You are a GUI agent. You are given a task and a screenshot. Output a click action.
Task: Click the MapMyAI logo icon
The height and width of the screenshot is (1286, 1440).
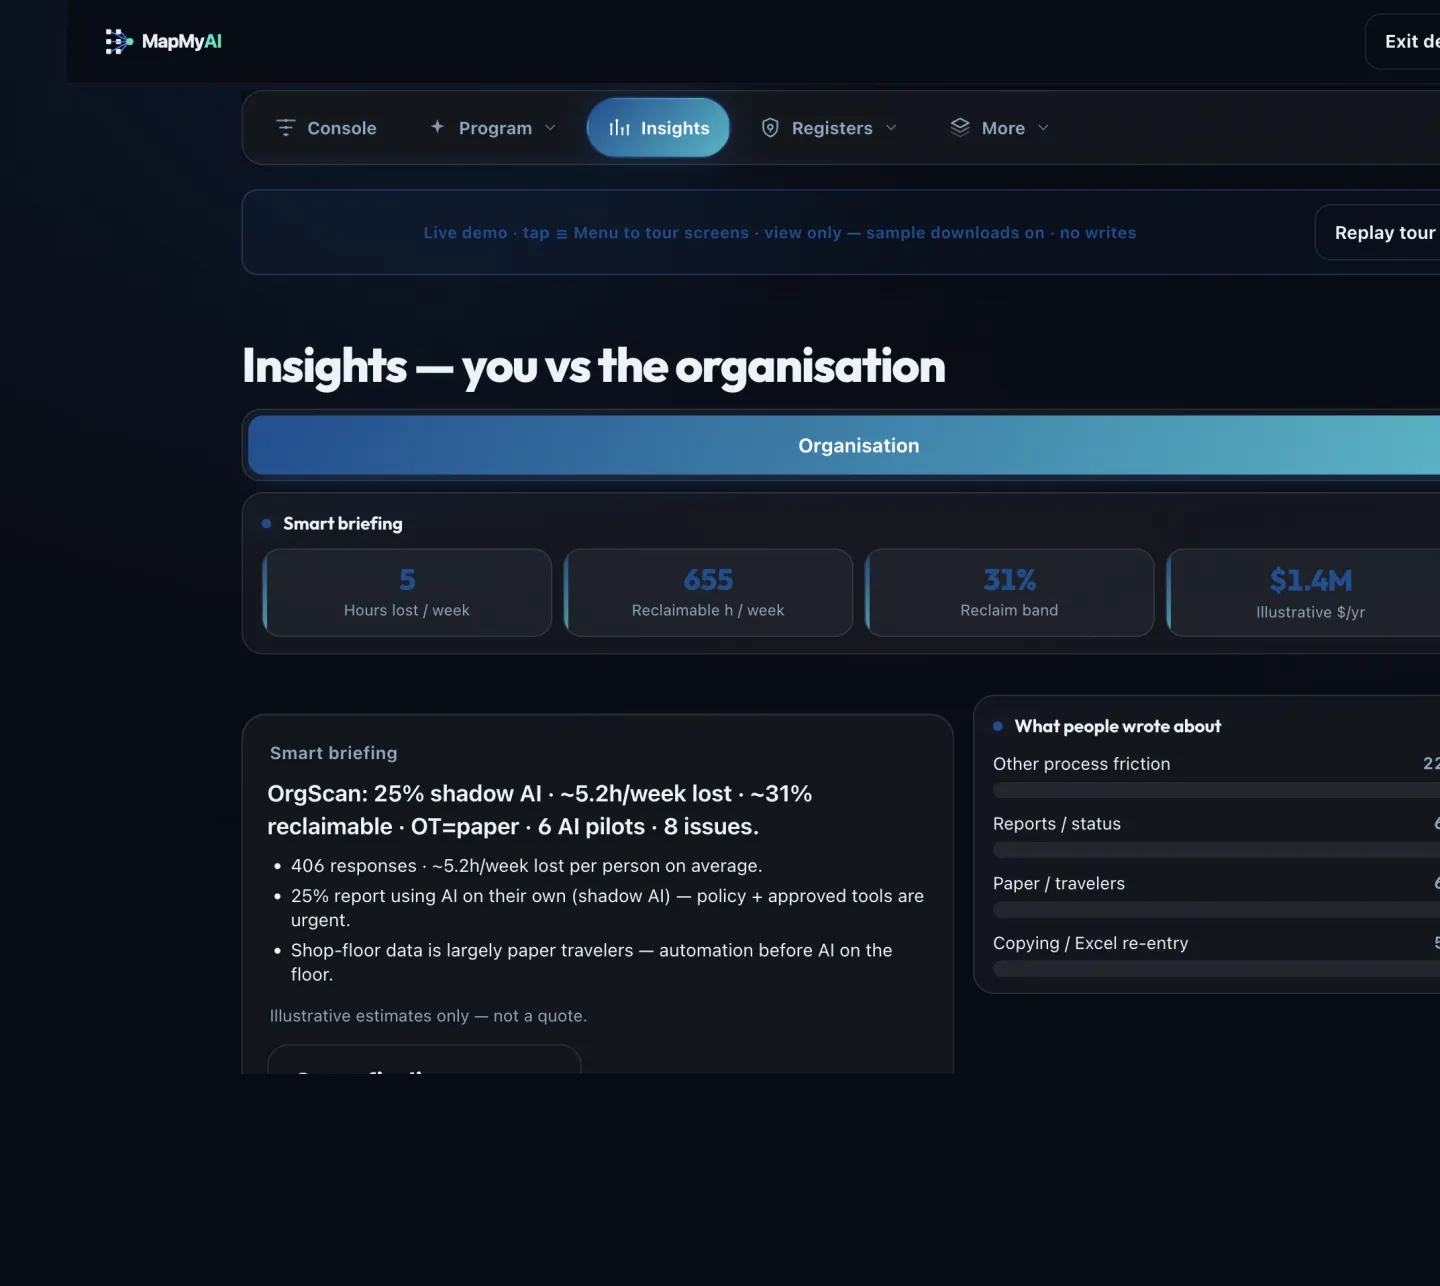(x=119, y=41)
